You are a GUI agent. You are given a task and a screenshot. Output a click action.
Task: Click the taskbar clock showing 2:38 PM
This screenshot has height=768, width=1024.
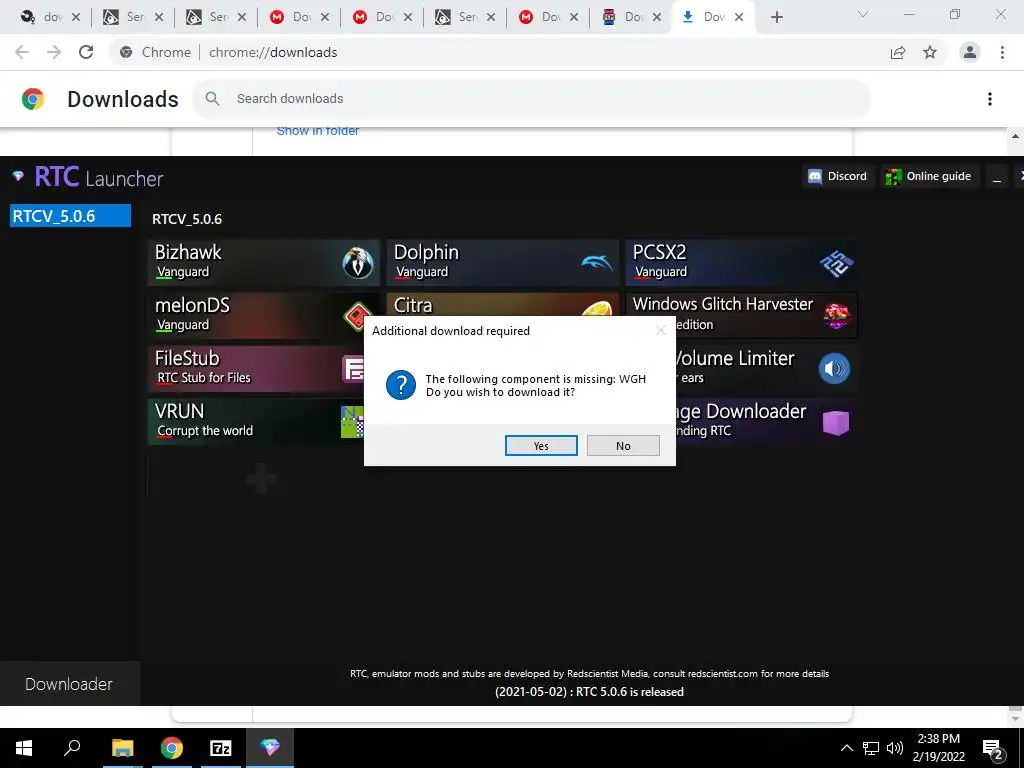tap(938, 748)
